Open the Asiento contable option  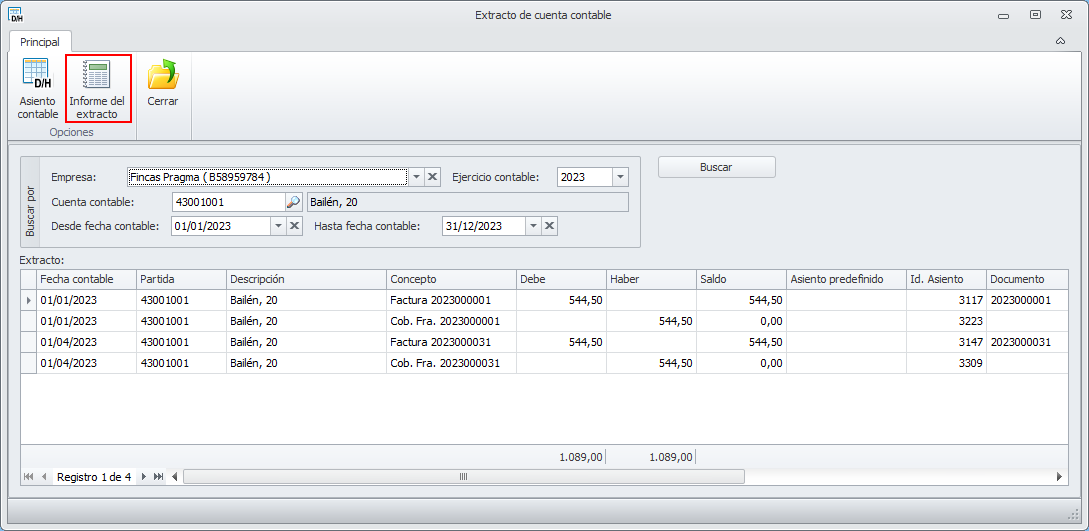(38, 89)
